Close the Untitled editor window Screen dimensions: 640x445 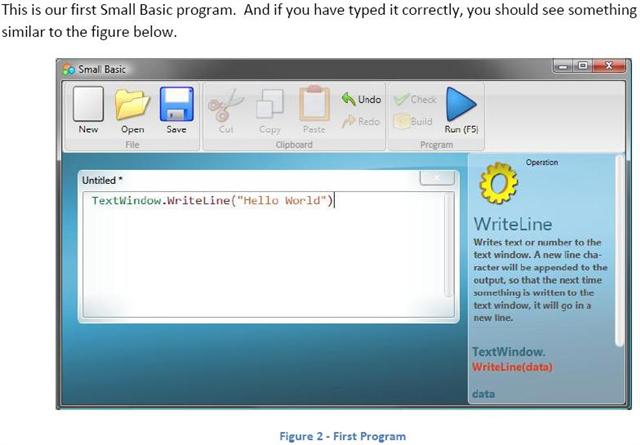pos(436,178)
